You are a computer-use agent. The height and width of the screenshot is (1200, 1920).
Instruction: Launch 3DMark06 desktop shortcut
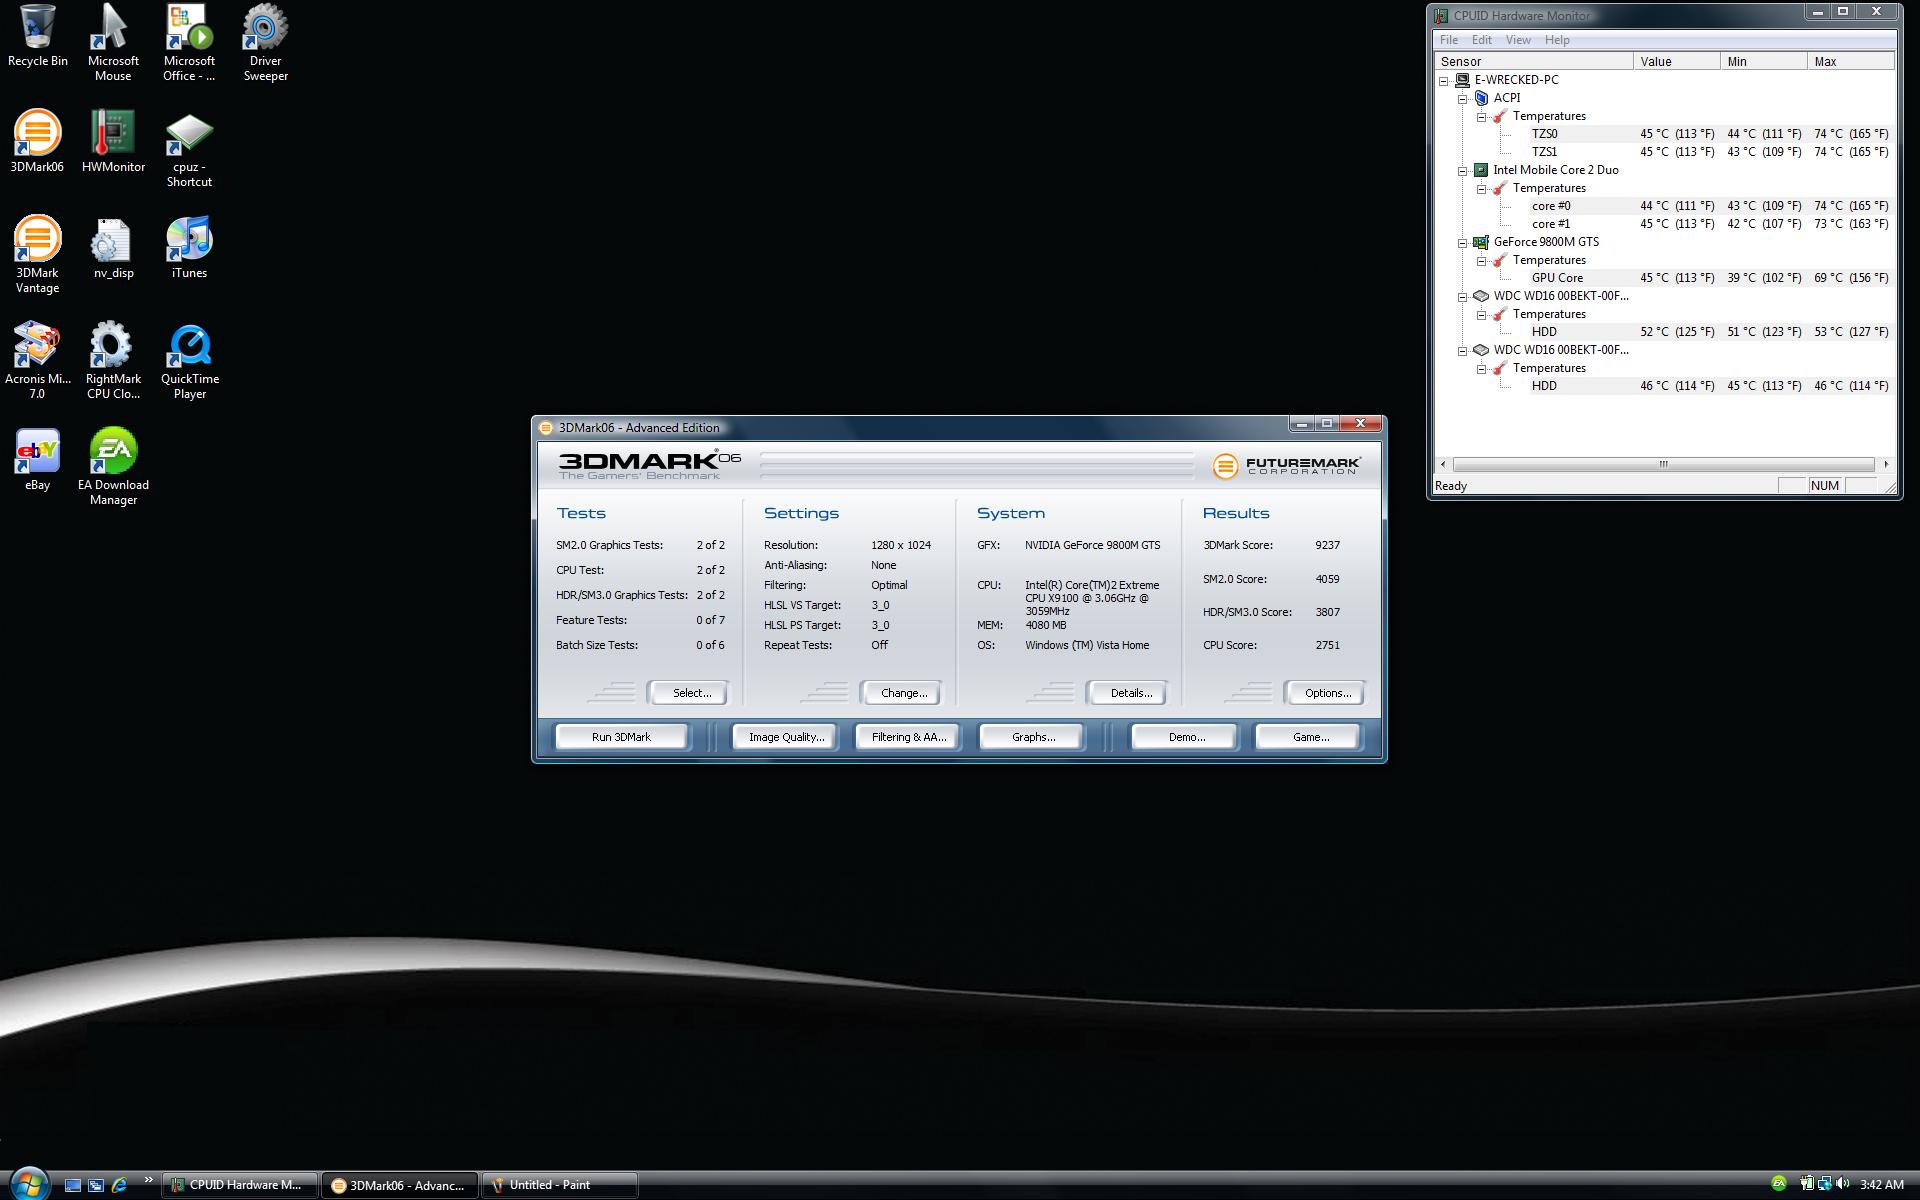click(x=37, y=141)
